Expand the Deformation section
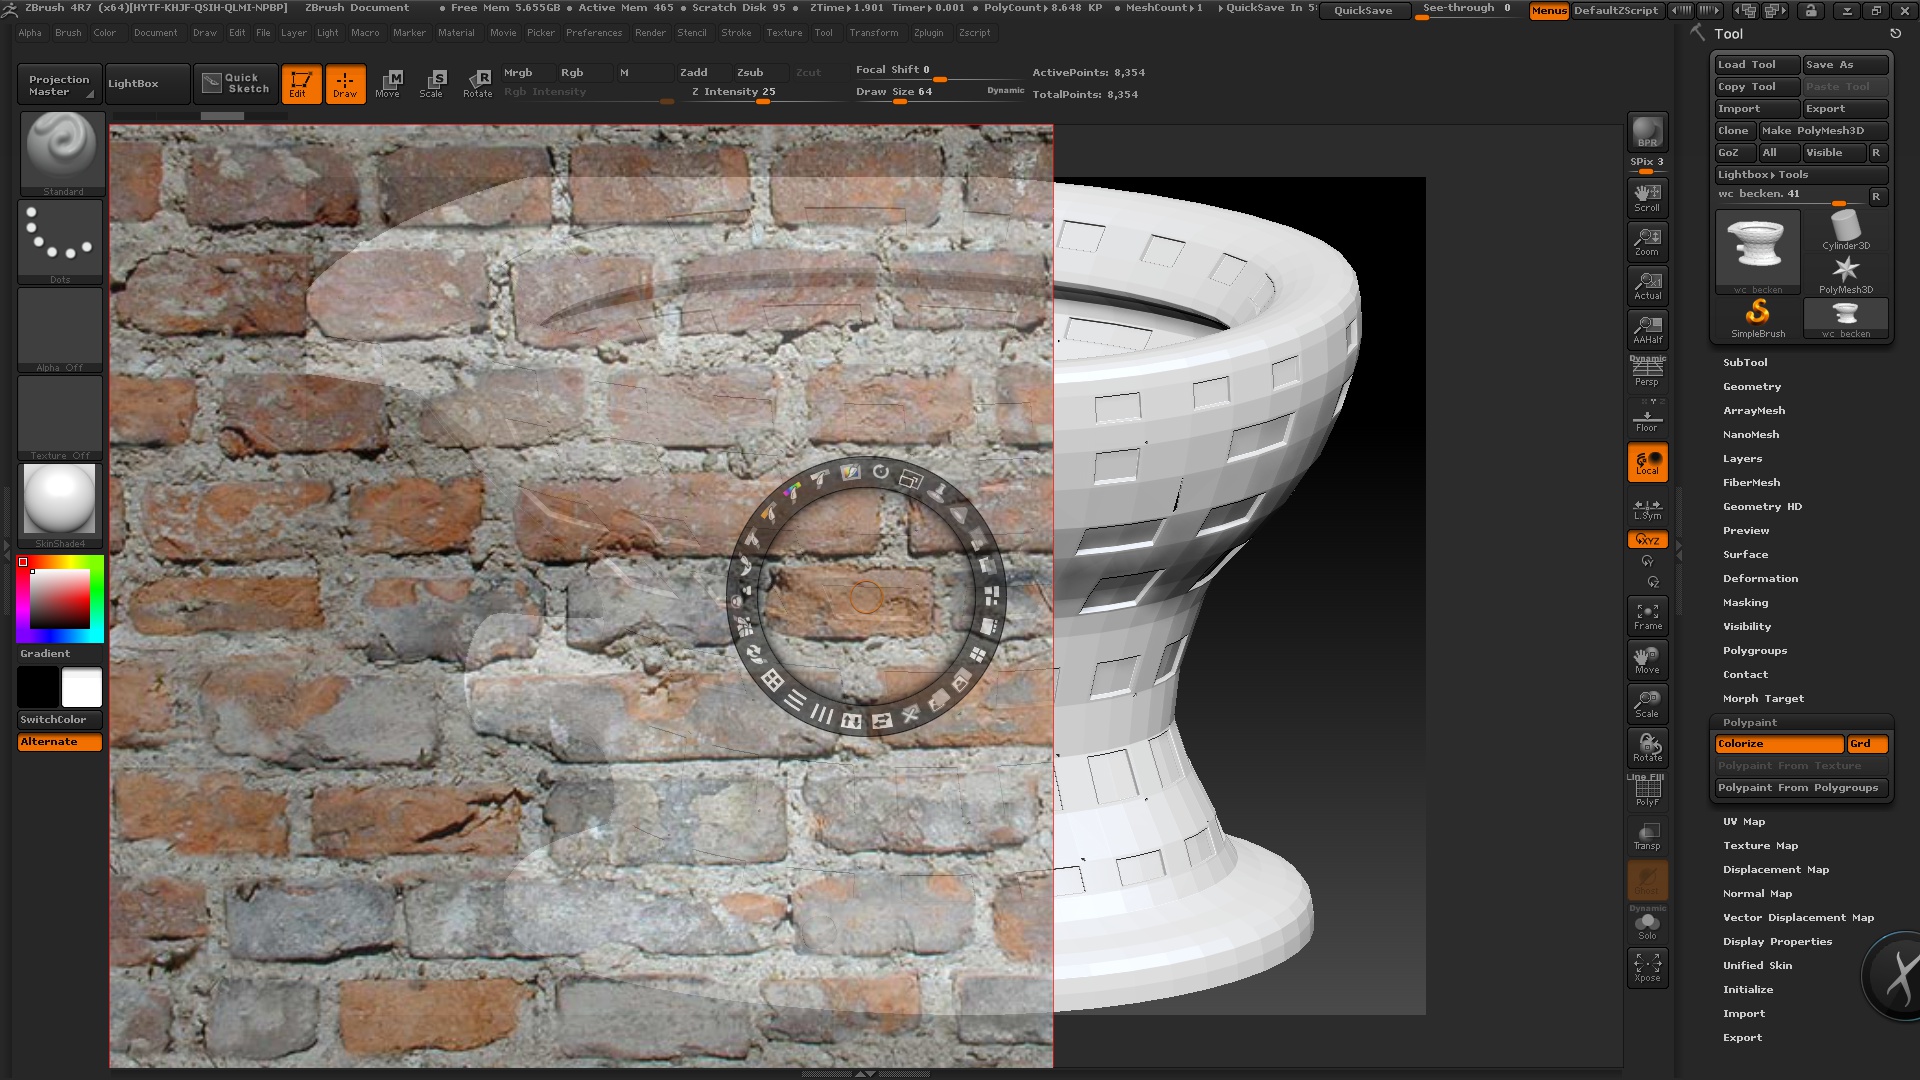Screen dimensions: 1920x1080 [x=1760, y=578]
